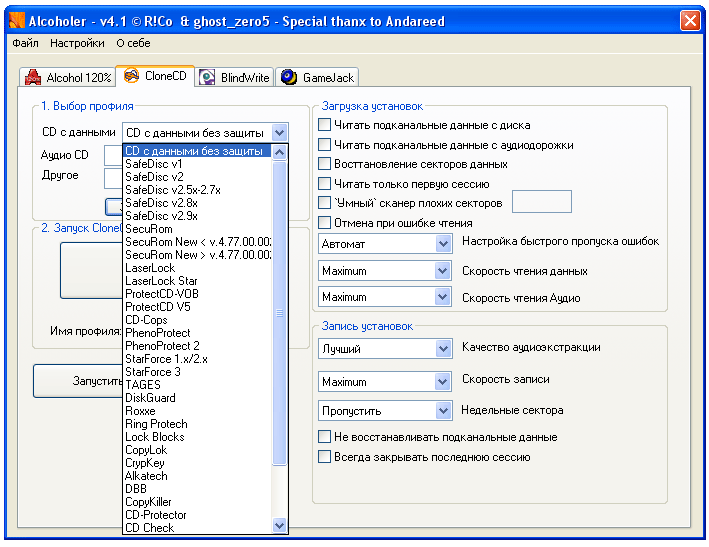Select 'Ring Protech' profile
The height and width of the screenshot is (547, 709).
click(198, 424)
